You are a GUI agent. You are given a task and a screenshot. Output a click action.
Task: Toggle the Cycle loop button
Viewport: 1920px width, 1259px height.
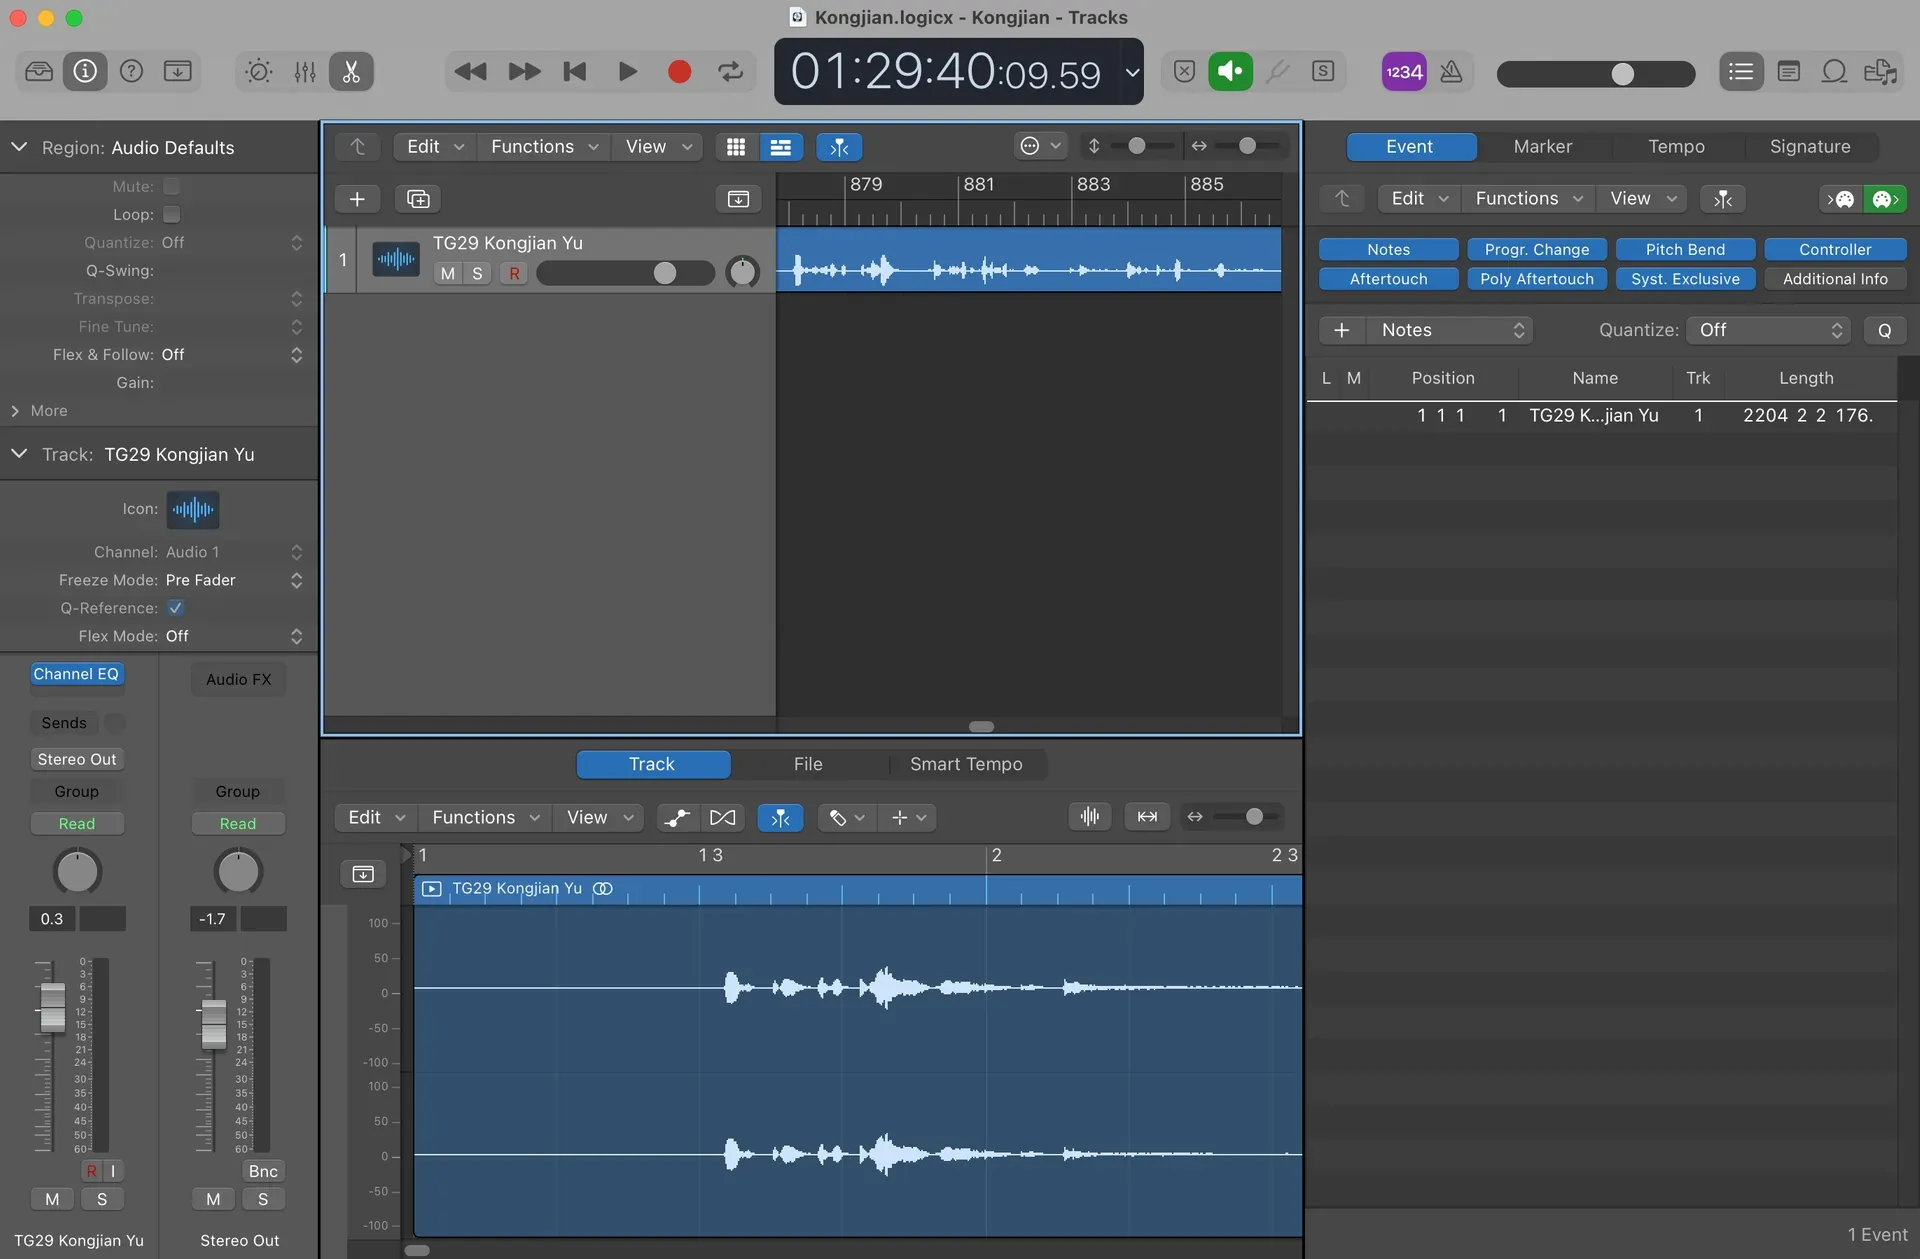pyautogui.click(x=731, y=72)
